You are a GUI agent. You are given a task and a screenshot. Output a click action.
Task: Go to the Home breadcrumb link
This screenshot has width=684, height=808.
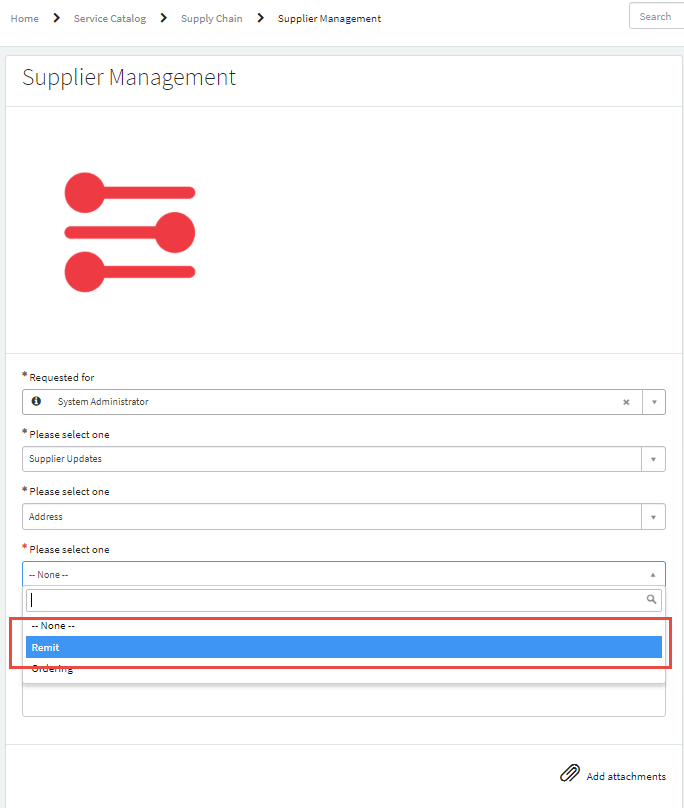[x=24, y=17]
